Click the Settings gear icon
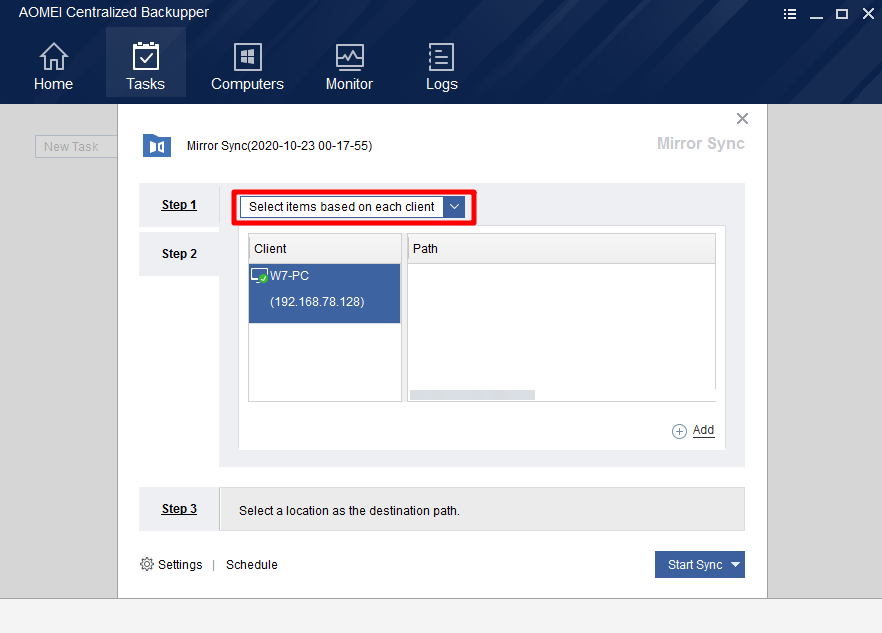This screenshot has height=633, width=882. [x=147, y=564]
